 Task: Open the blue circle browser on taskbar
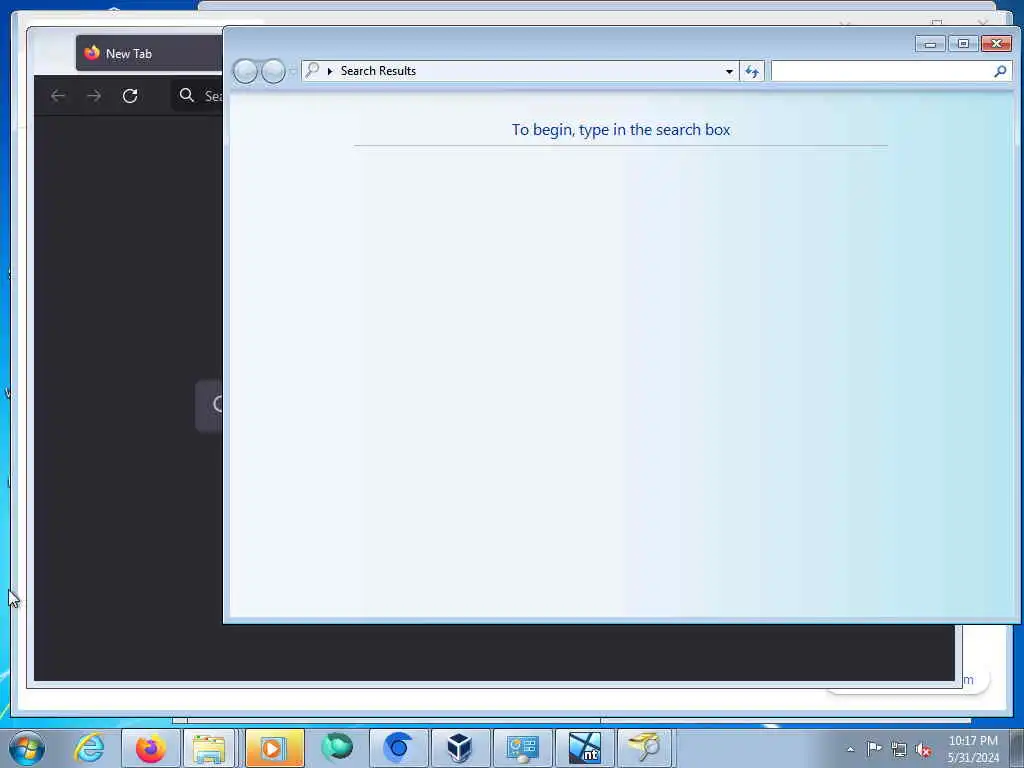click(x=398, y=748)
